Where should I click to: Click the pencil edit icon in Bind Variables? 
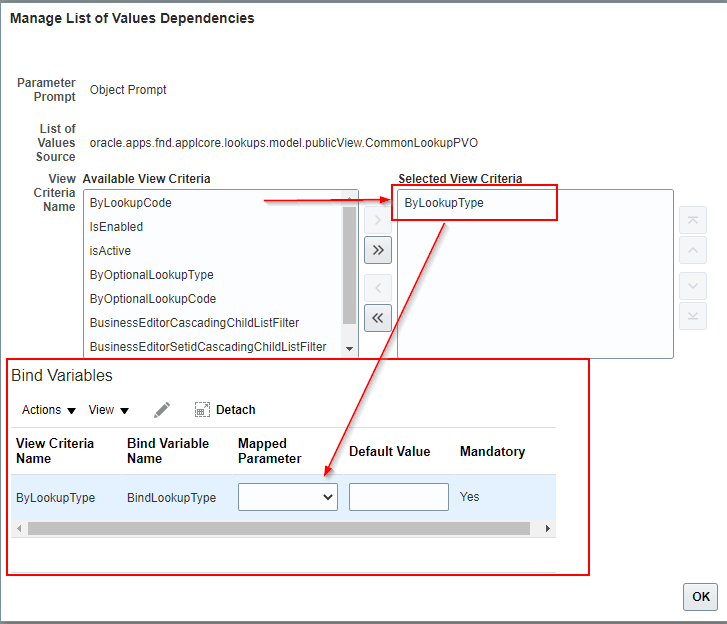point(162,410)
